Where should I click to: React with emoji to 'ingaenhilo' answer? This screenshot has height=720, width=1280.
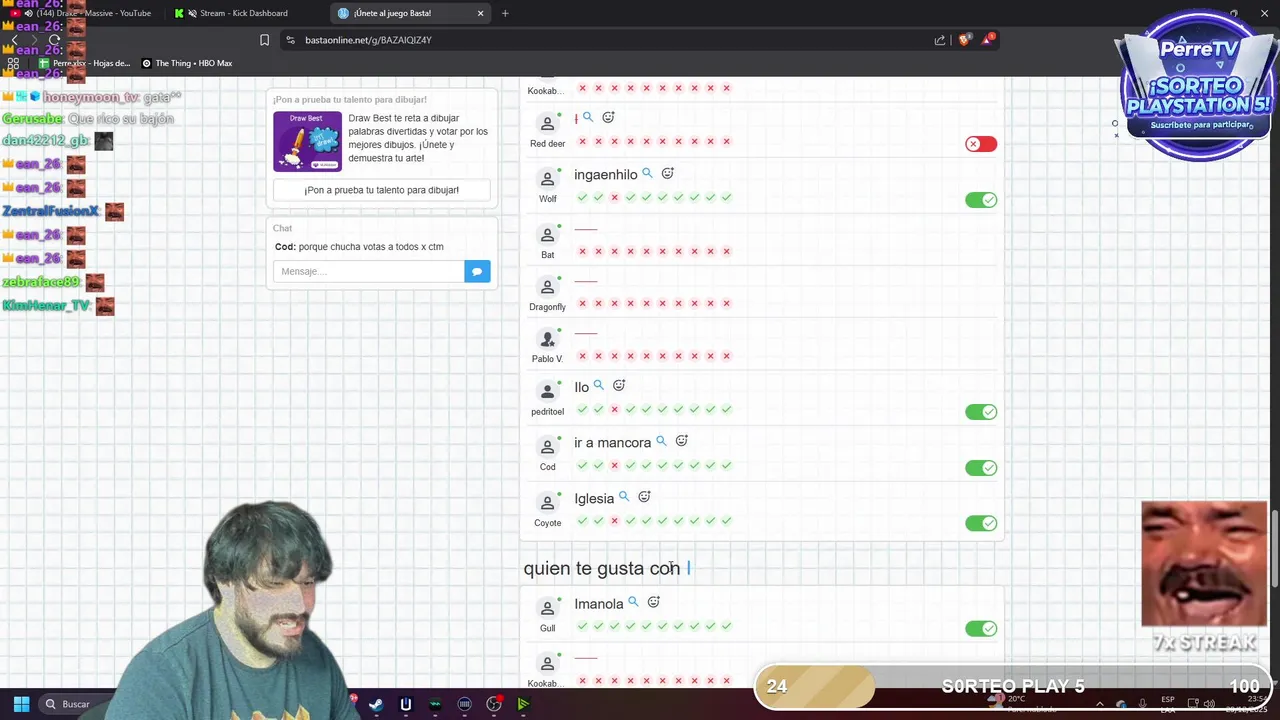tap(668, 174)
